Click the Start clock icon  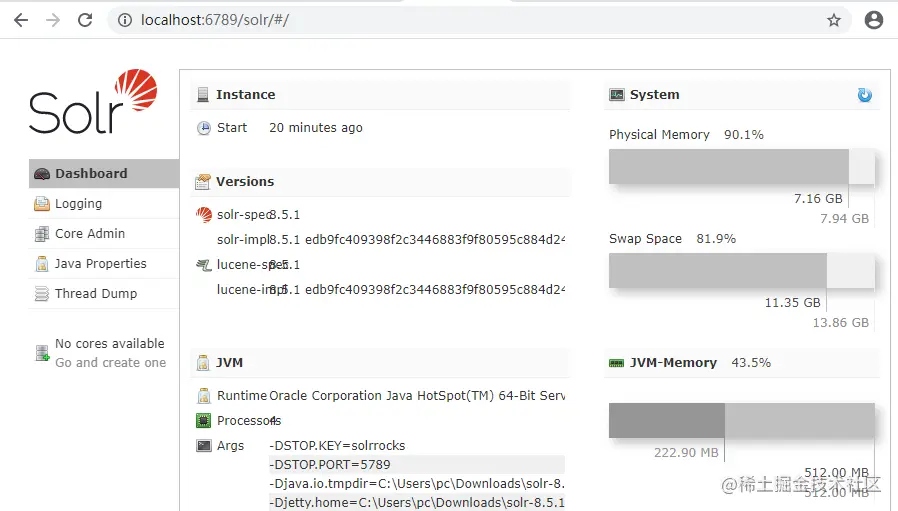point(204,128)
